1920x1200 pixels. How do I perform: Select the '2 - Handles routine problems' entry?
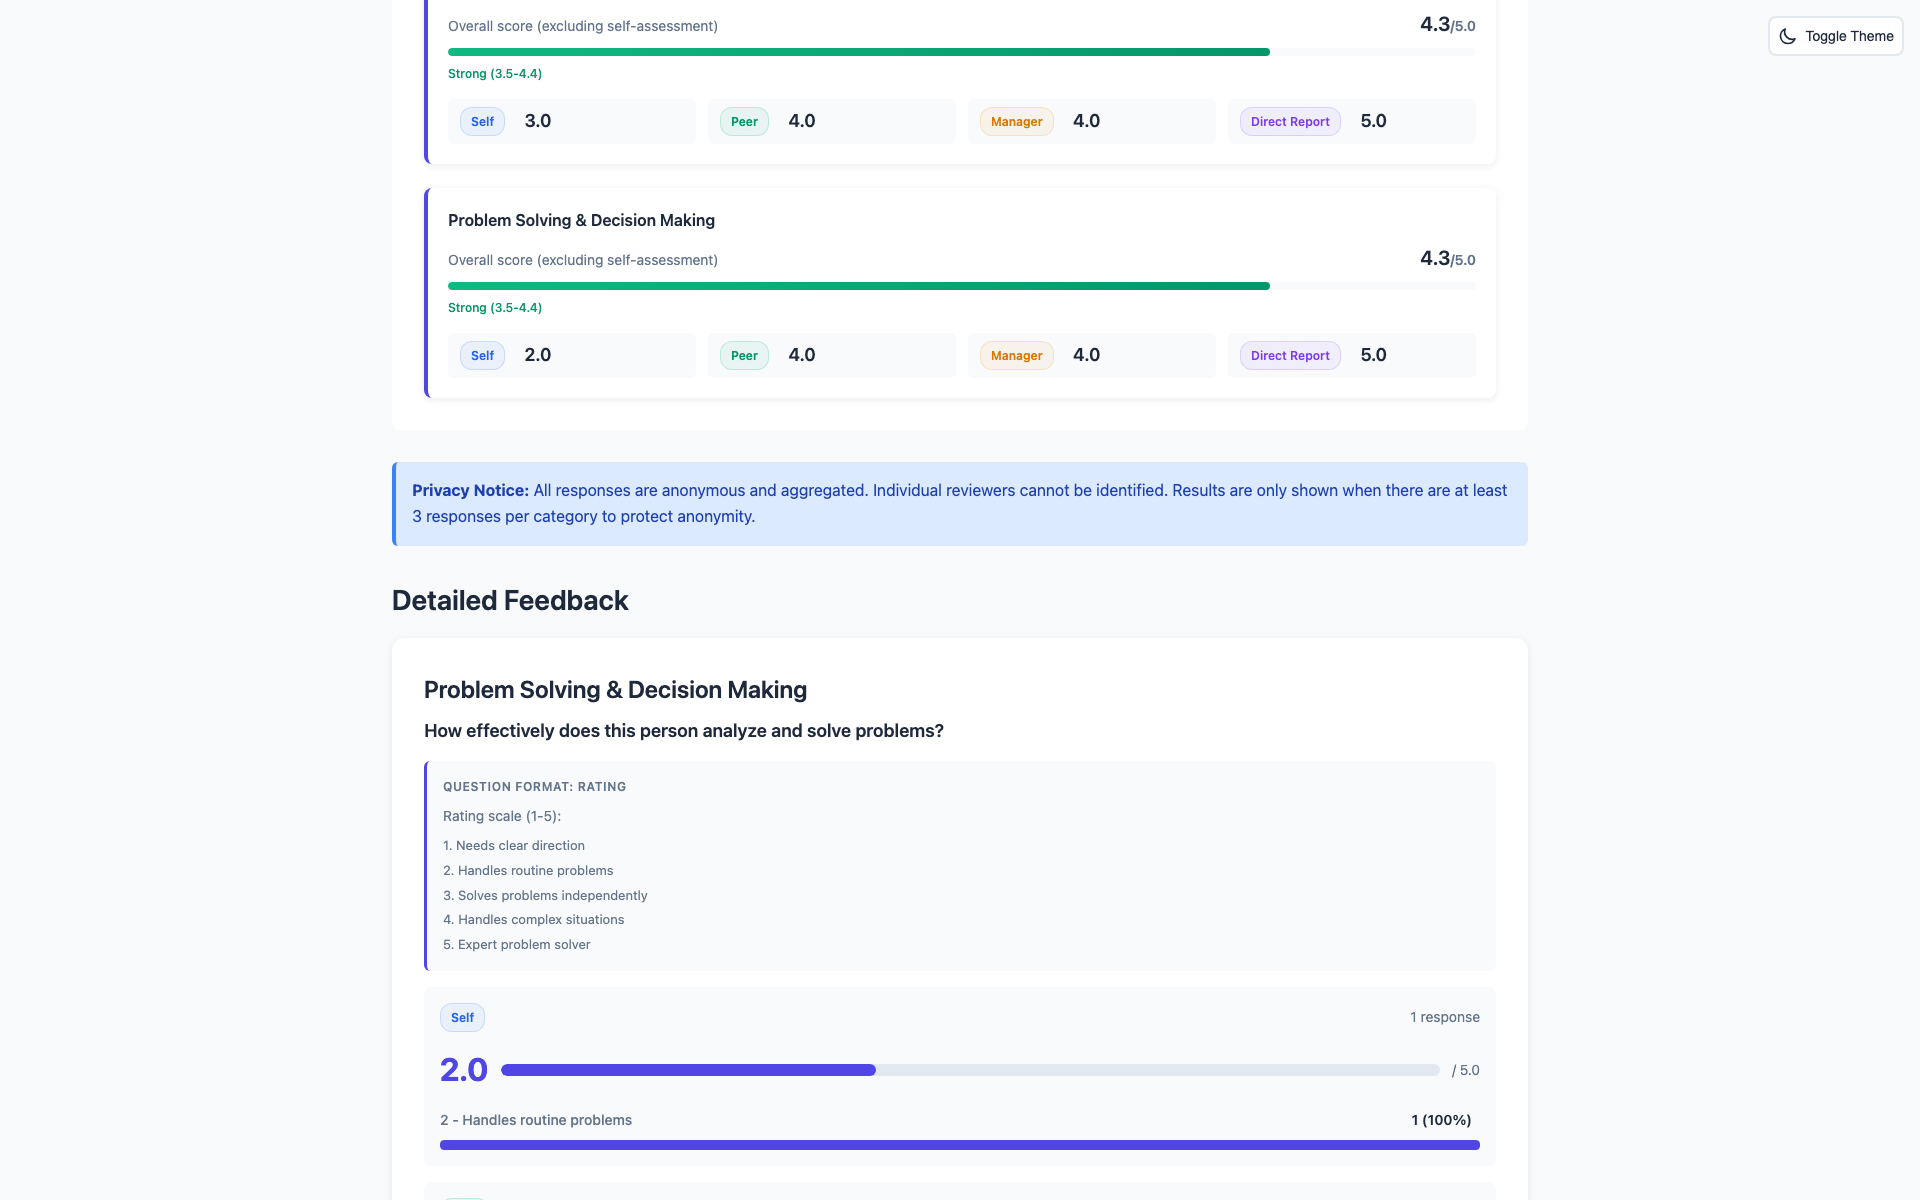pos(536,1120)
